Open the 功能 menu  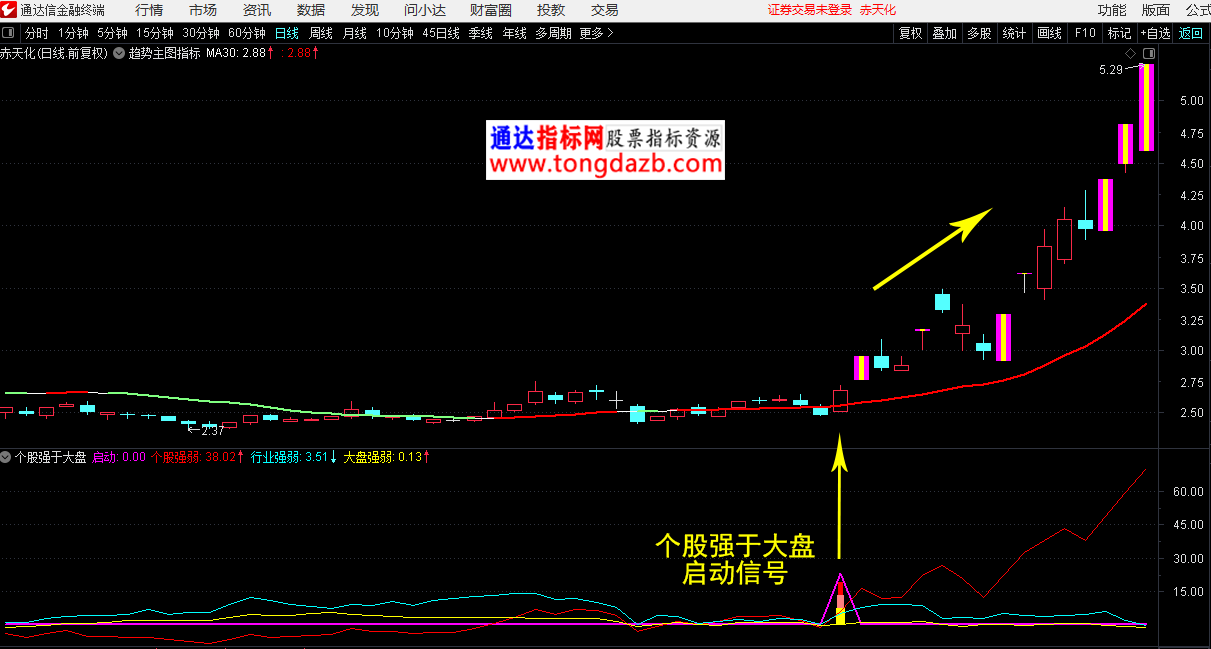[1112, 10]
